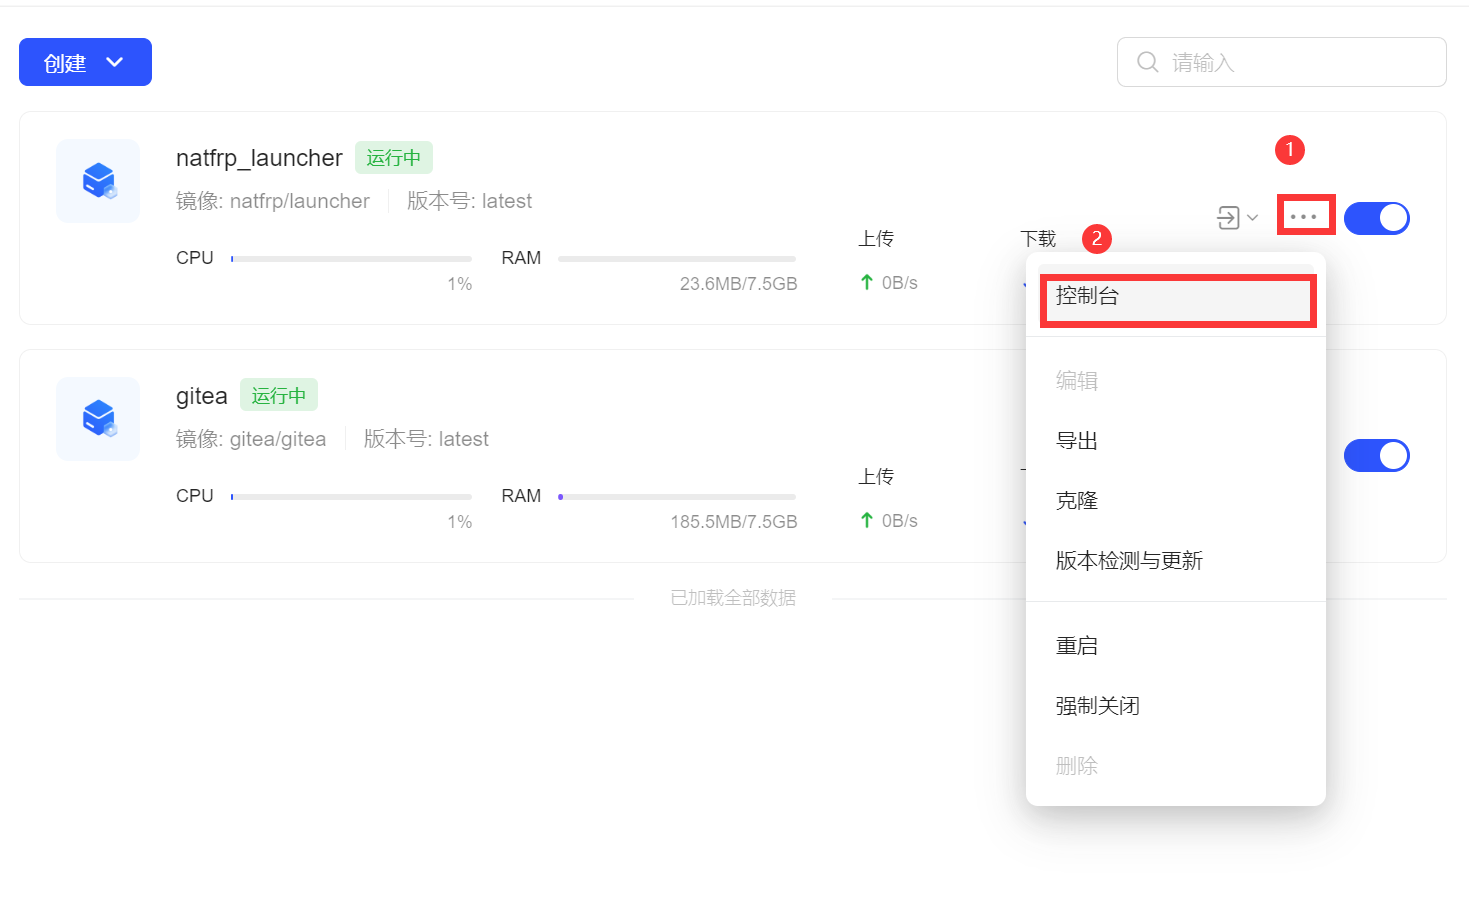Choose 克隆 from the context menu

coord(1176,501)
